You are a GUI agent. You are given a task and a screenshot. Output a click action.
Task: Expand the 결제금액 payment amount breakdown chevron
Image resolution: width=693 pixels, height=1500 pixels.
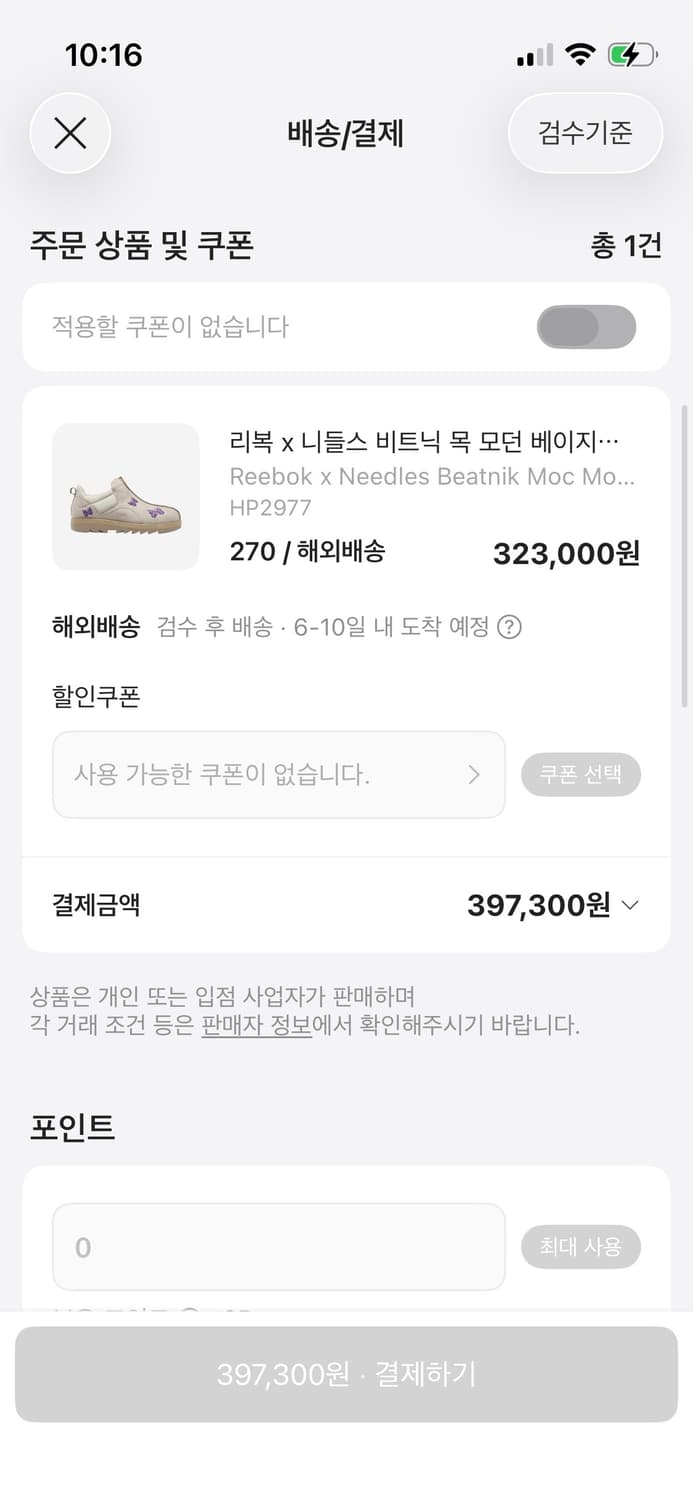pos(629,905)
